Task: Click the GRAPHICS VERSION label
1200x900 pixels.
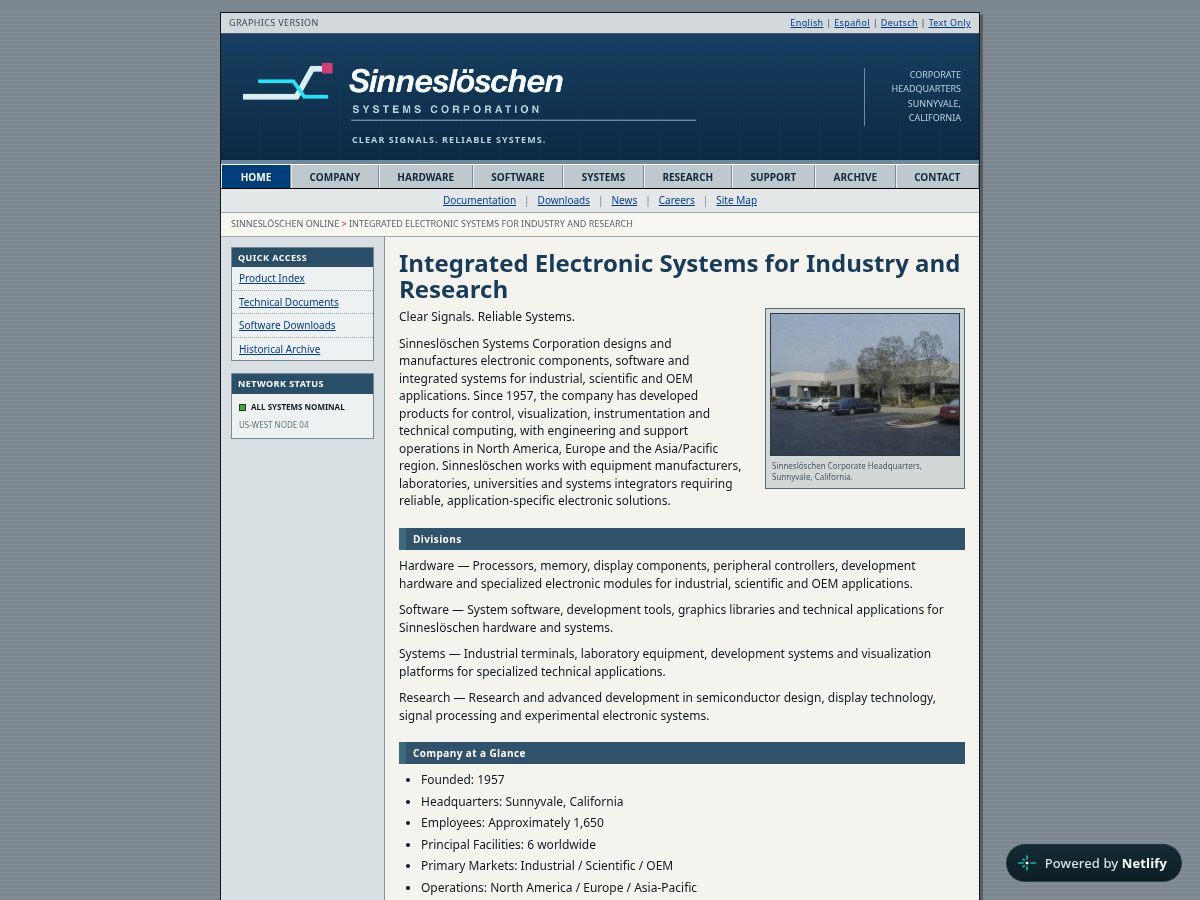Action: pos(274,23)
